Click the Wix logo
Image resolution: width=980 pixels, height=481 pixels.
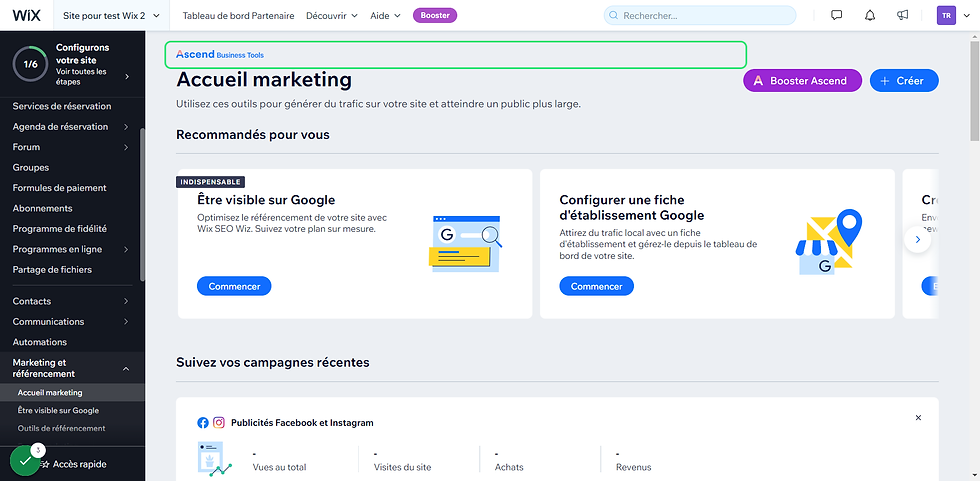pos(26,16)
